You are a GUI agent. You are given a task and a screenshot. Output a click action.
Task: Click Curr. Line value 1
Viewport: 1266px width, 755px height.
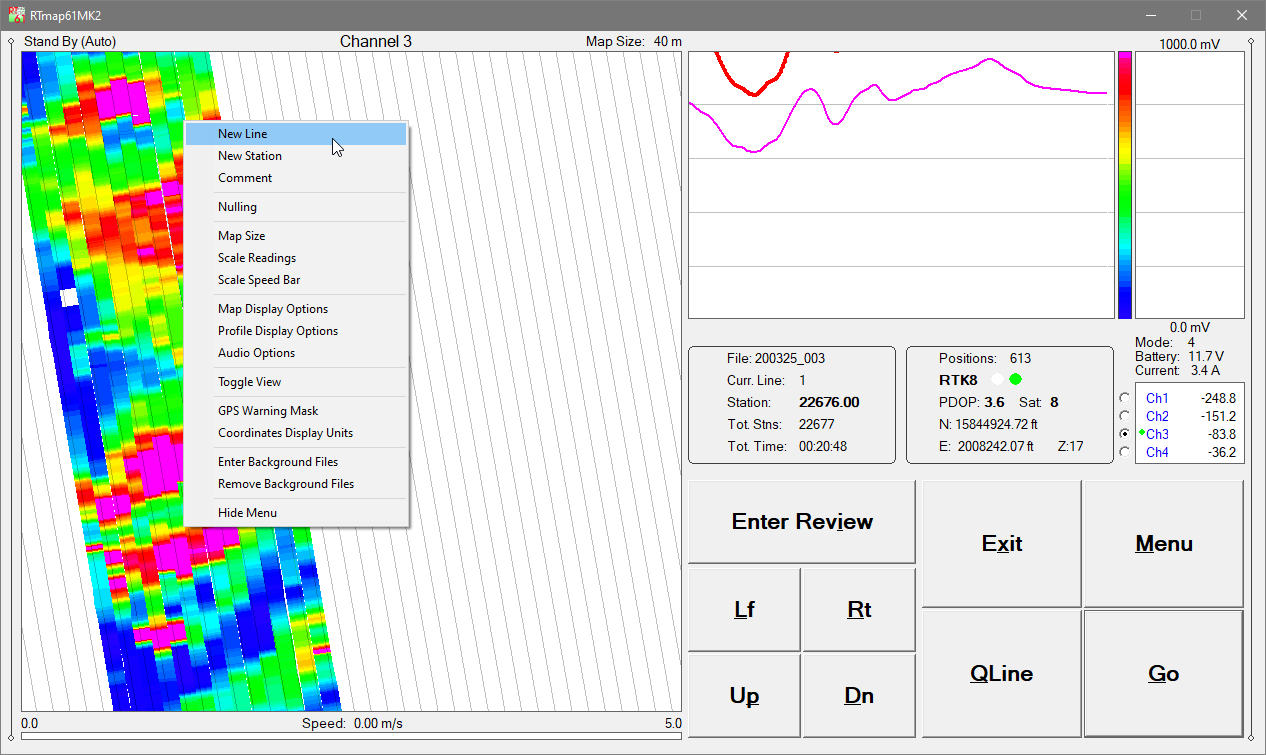click(x=802, y=380)
